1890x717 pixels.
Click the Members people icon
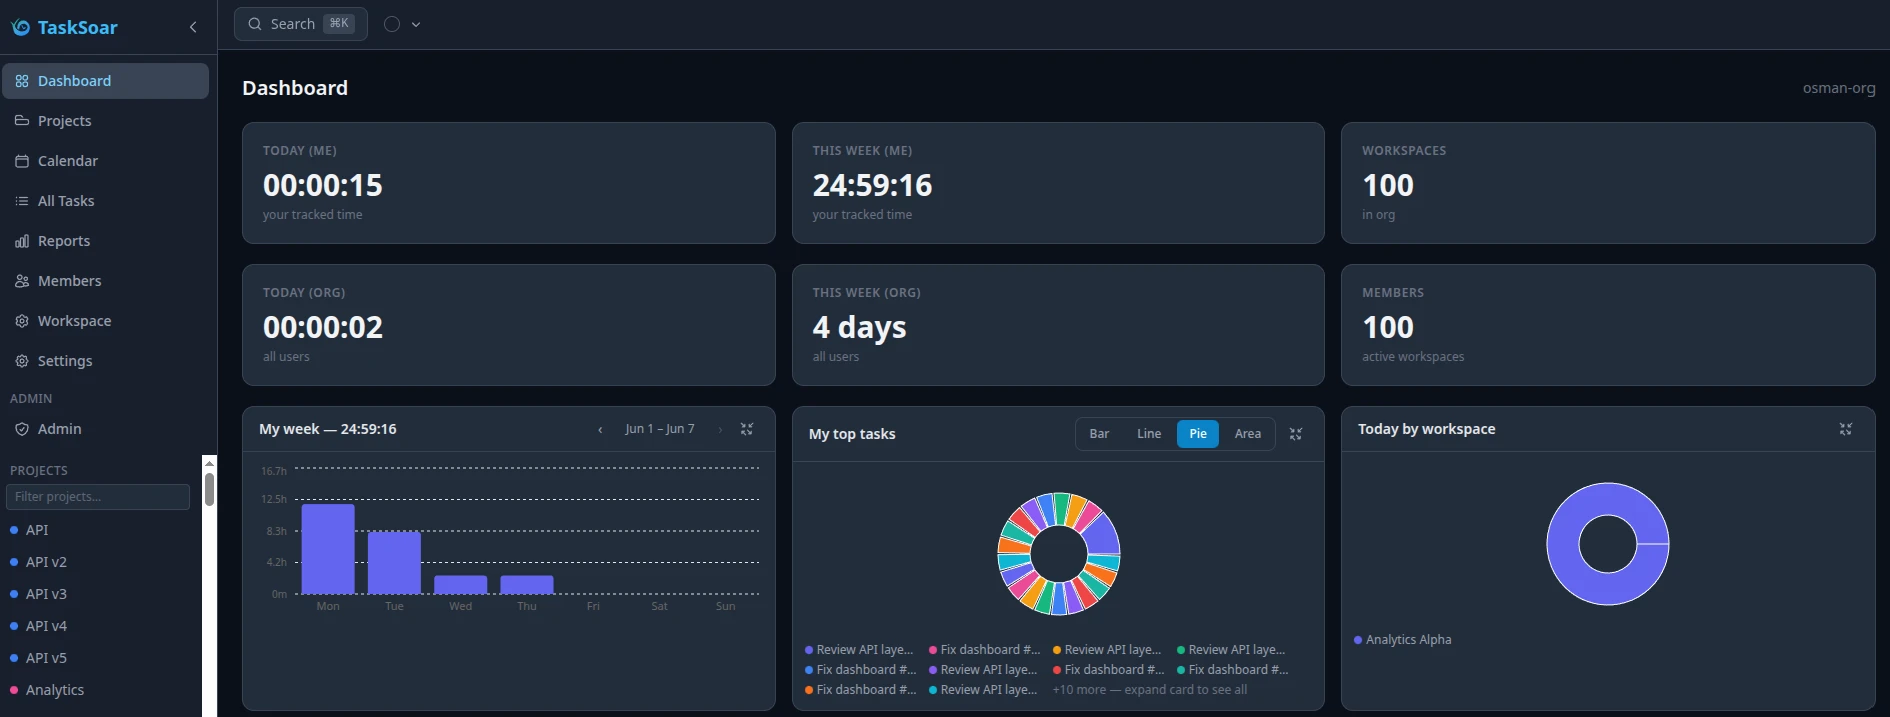(22, 281)
